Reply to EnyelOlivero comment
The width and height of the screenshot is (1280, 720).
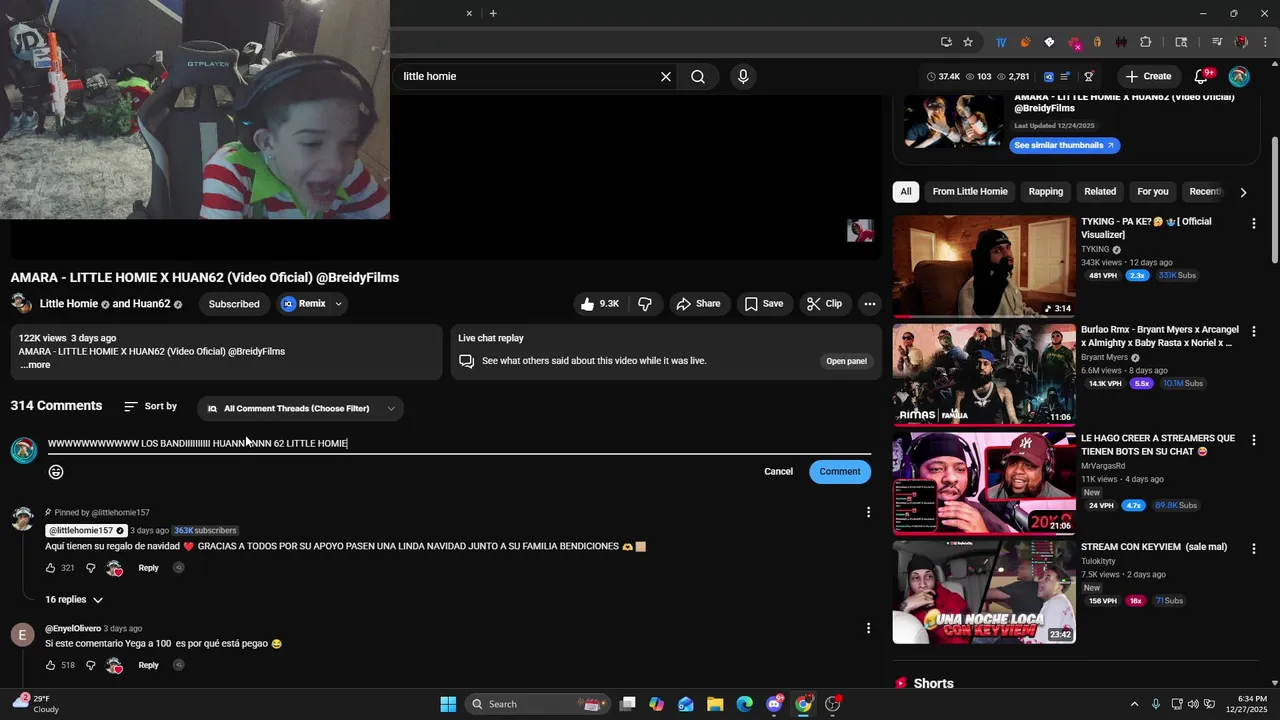[148, 665]
